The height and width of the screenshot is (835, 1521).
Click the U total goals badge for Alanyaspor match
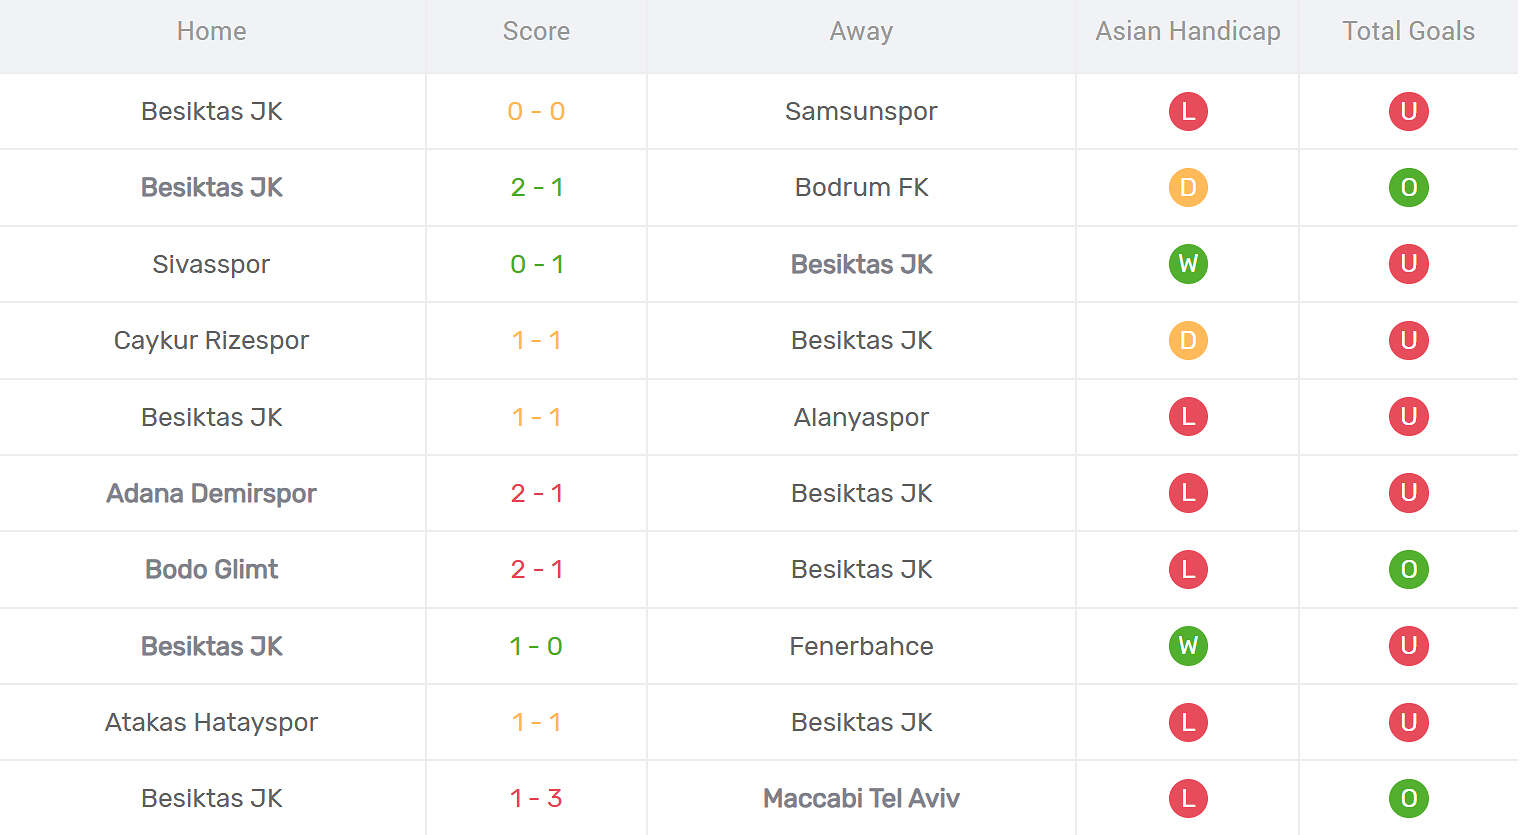pyautogui.click(x=1408, y=417)
